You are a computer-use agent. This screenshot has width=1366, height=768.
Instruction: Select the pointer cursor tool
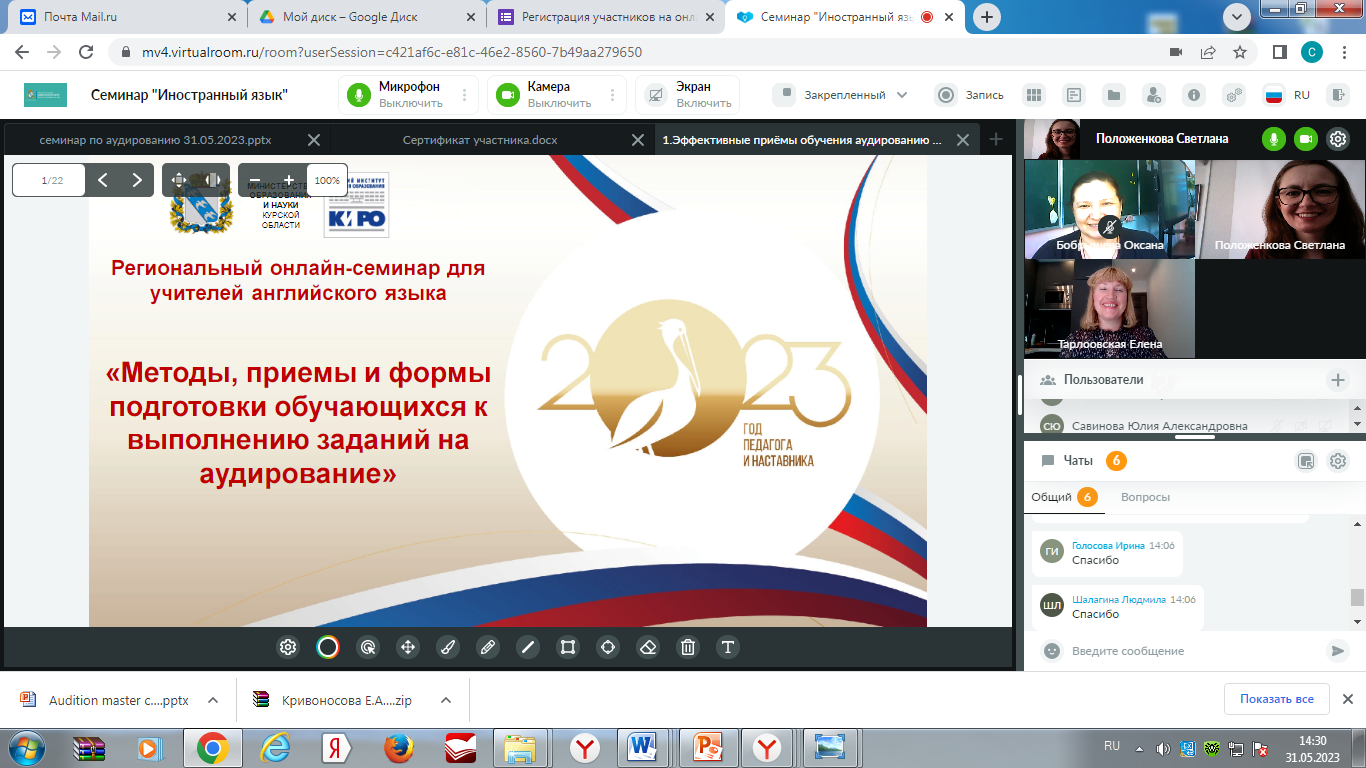[x=368, y=647]
